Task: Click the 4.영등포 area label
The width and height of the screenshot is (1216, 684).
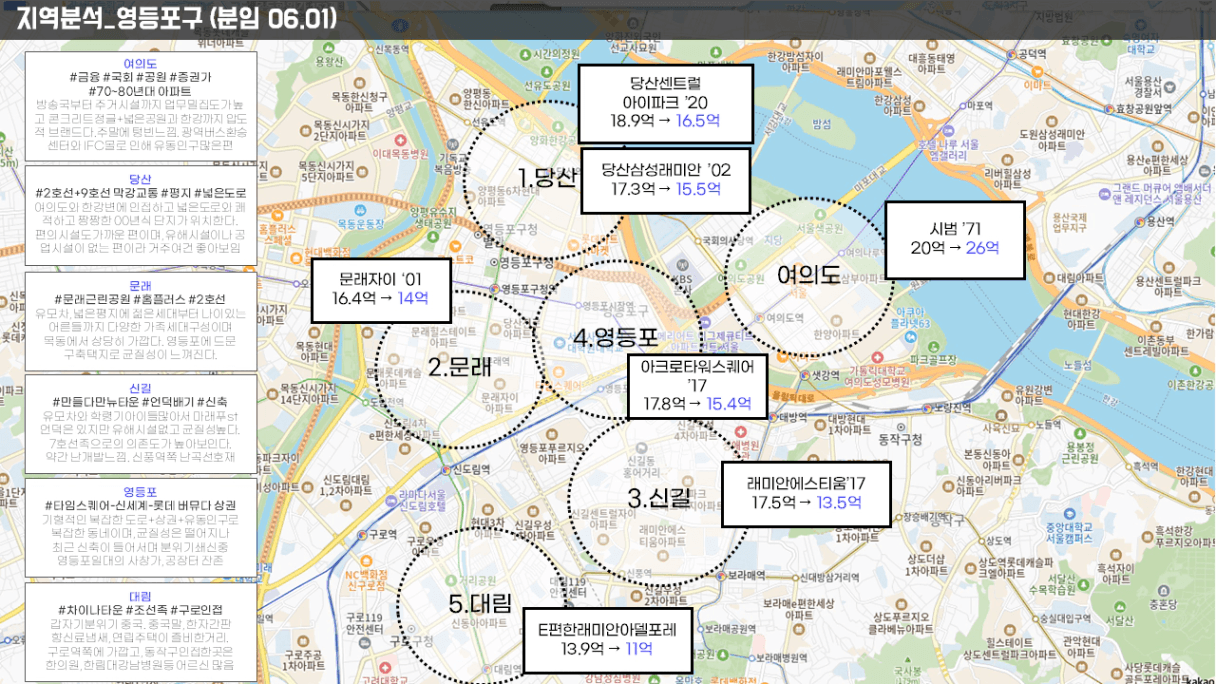Action: coord(616,337)
